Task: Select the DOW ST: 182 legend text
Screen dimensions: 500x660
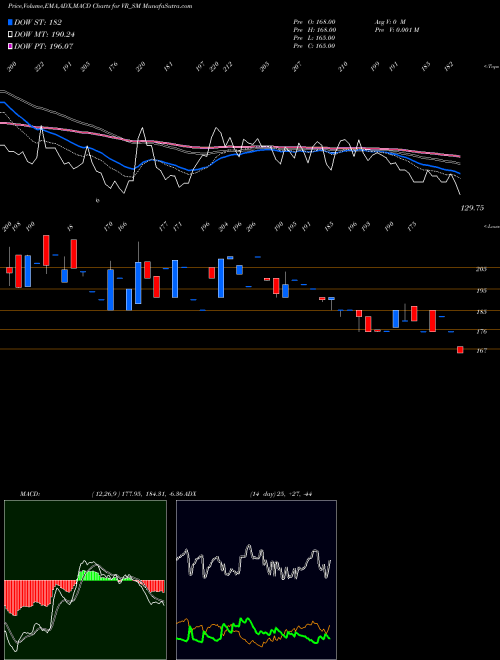Action: (x=38, y=22)
